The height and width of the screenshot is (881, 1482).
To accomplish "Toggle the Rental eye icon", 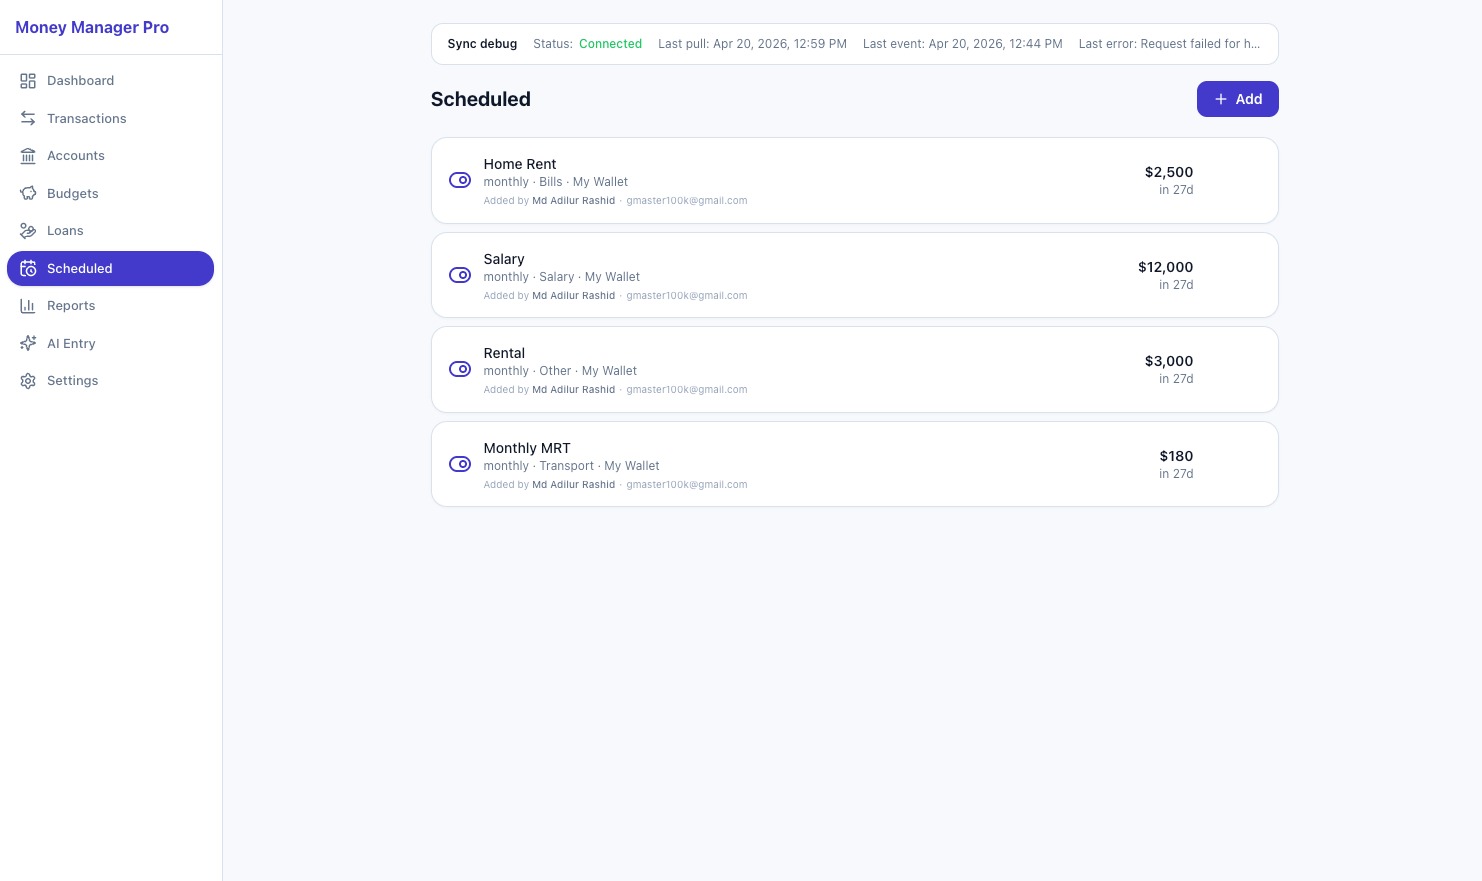I will click(460, 369).
